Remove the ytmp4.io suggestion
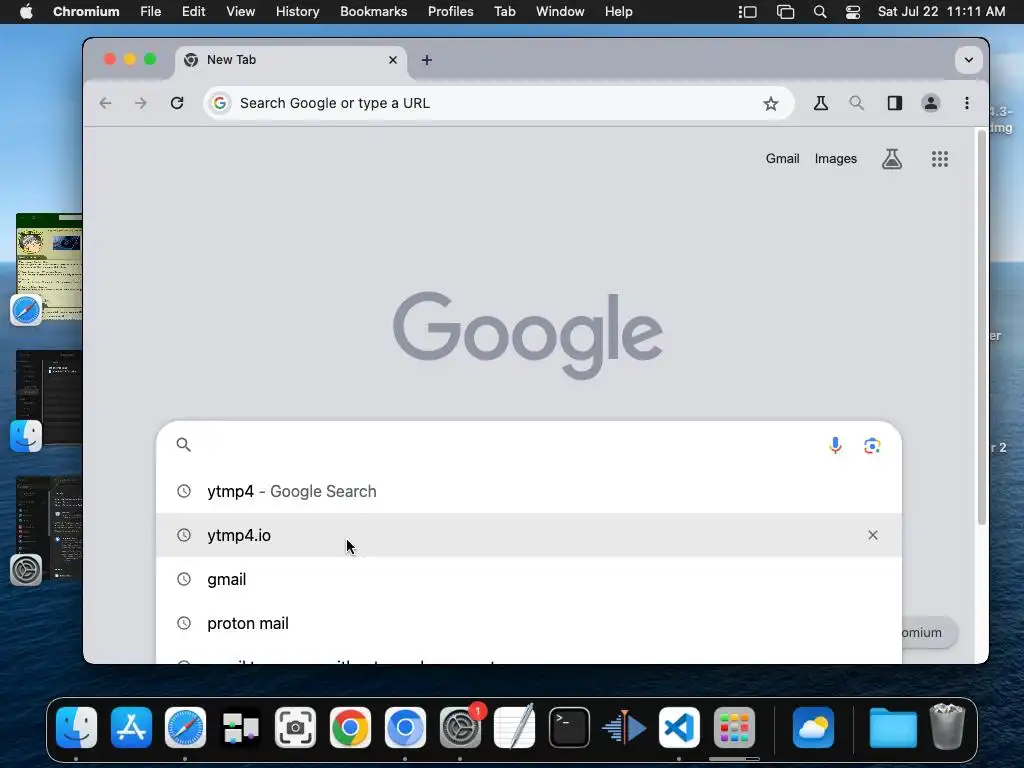The height and width of the screenshot is (768, 1024). [x=872, y=535]
